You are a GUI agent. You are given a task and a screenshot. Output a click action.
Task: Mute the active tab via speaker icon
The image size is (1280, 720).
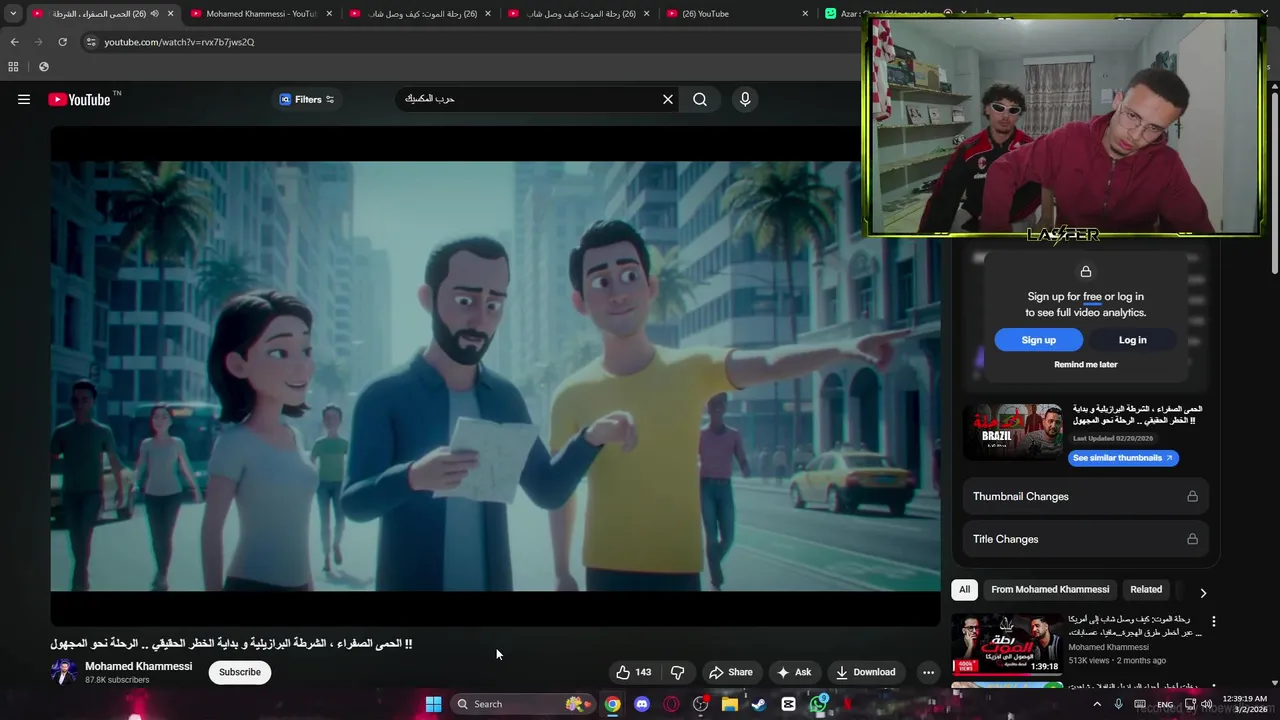click(x=154, y=14)
